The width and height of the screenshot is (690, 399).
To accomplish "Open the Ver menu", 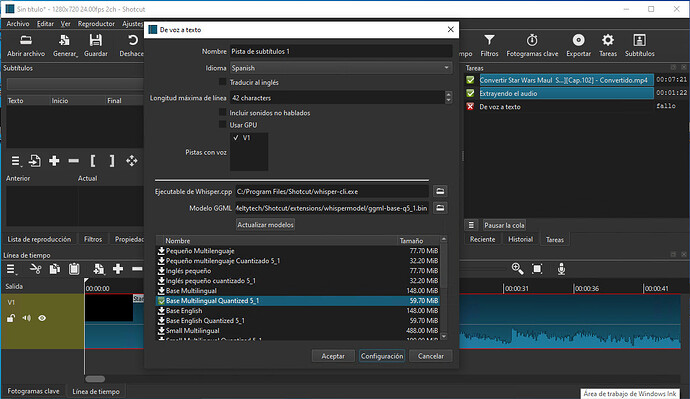I will [x=66, y=24].
